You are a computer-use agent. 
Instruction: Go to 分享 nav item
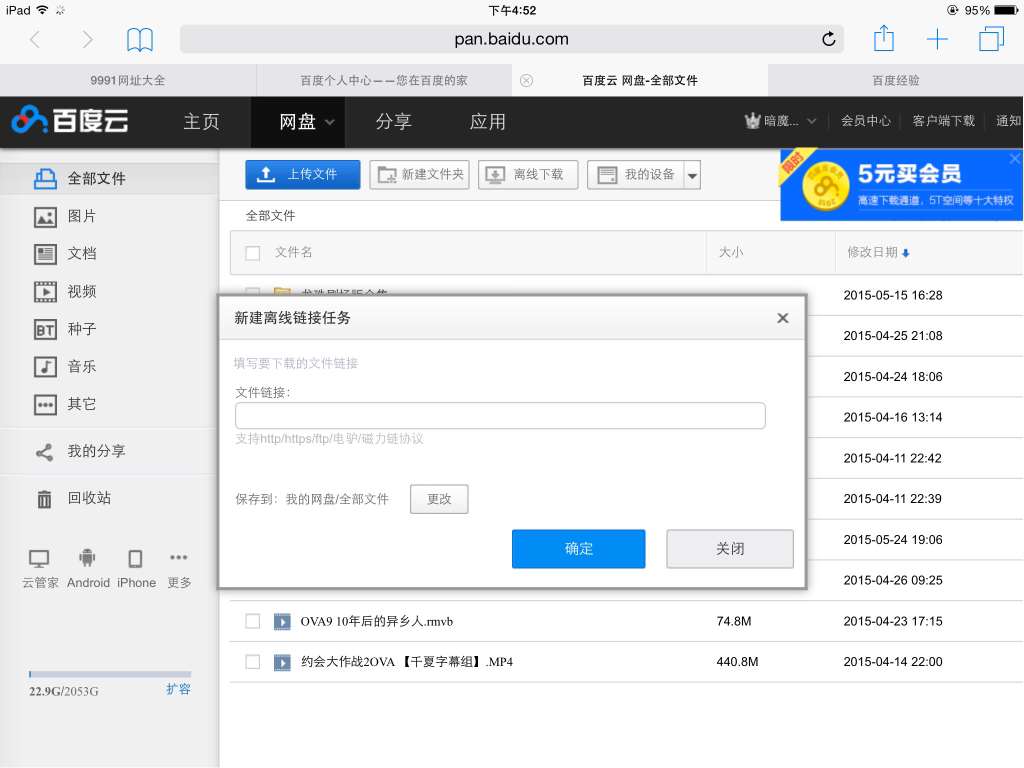coord(393,121)
